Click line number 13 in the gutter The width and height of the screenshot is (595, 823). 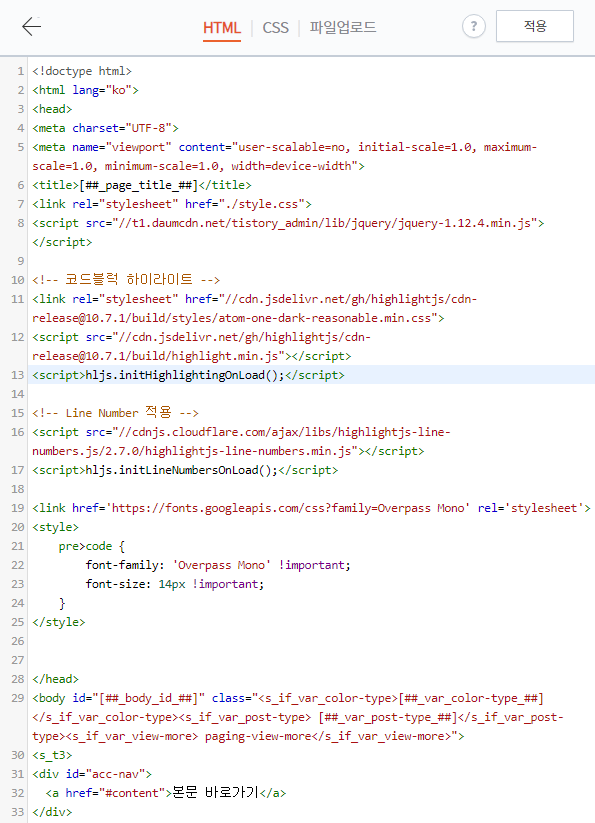18,375
